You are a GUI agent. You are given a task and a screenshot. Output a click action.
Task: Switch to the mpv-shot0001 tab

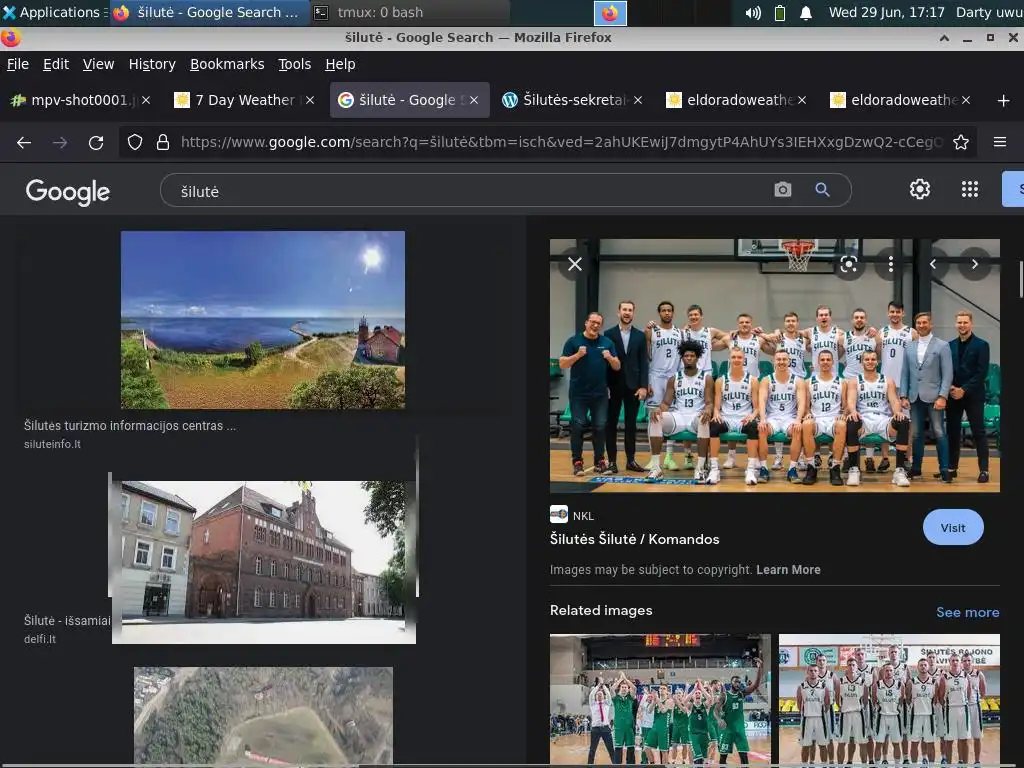pos(81,100)
